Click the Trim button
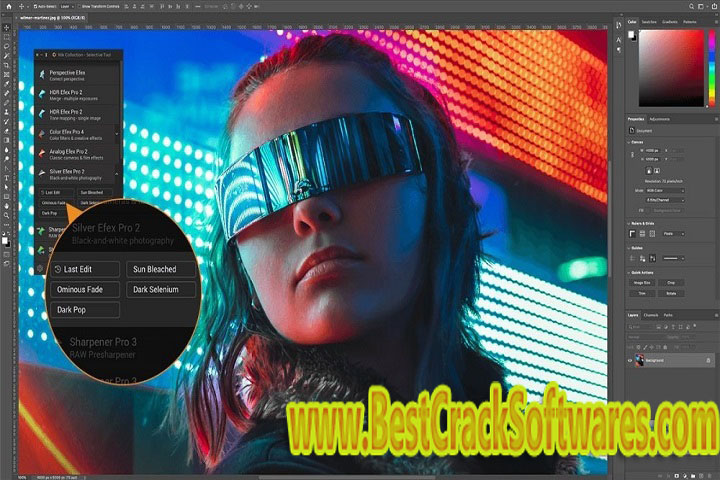 (x=641, y=293)
